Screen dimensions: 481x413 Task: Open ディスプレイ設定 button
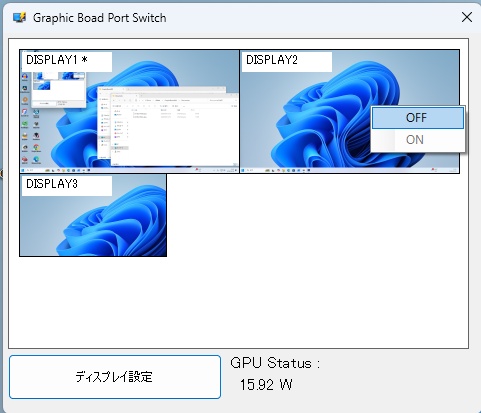pos(115,377)
